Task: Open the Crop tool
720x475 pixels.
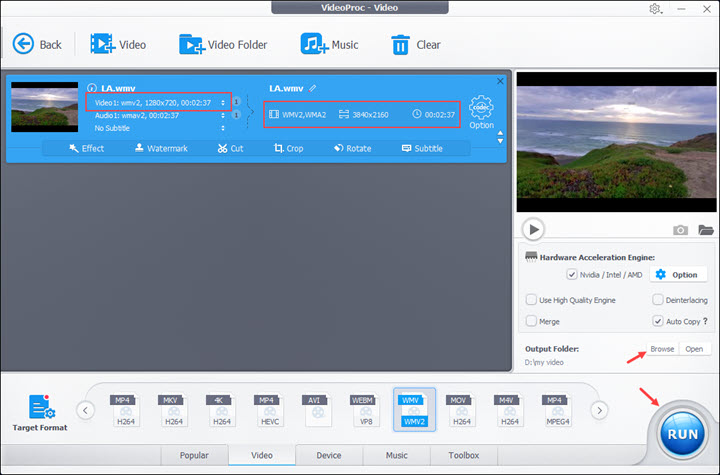Action: coord(288,148)
